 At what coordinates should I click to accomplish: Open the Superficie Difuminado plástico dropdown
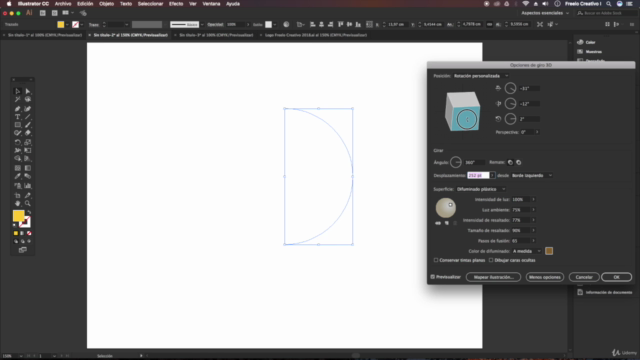click(481, 189)
